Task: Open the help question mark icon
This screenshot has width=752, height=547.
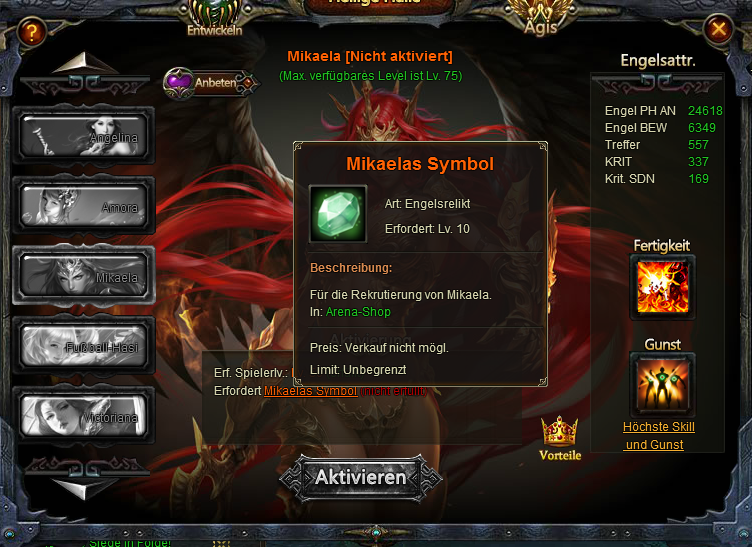Action: tap(32, 32)
